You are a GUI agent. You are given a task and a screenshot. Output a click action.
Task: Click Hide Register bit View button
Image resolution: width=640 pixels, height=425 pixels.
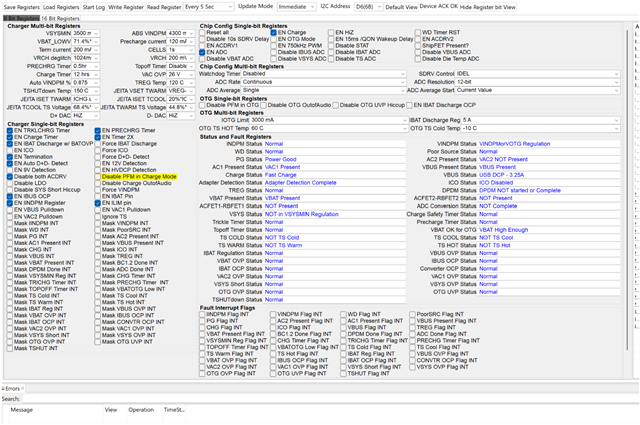click(487, 7)
